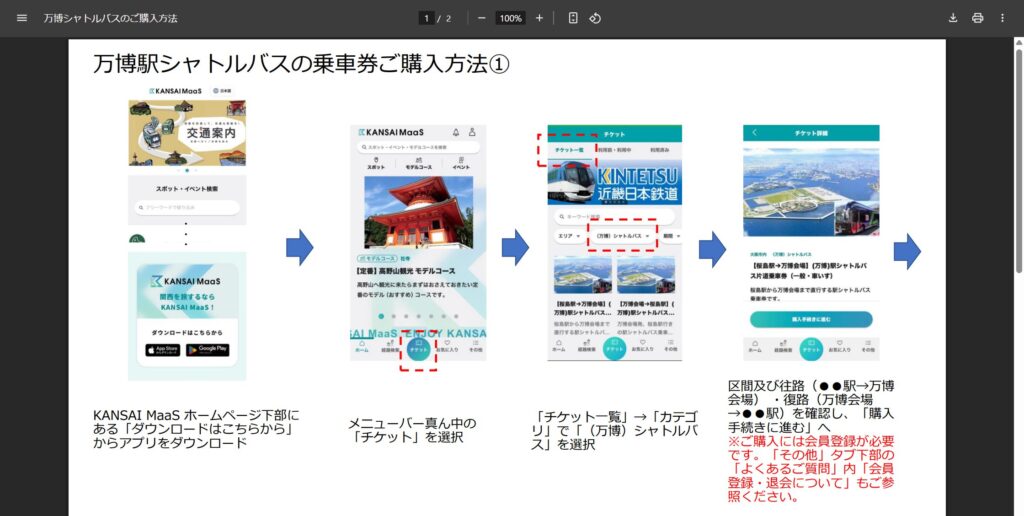The width and height of the screenshot is (1024, 516).
Task: Click the ホーム nav icon in チケット詳細 screenshot
Action: [754, 346]
